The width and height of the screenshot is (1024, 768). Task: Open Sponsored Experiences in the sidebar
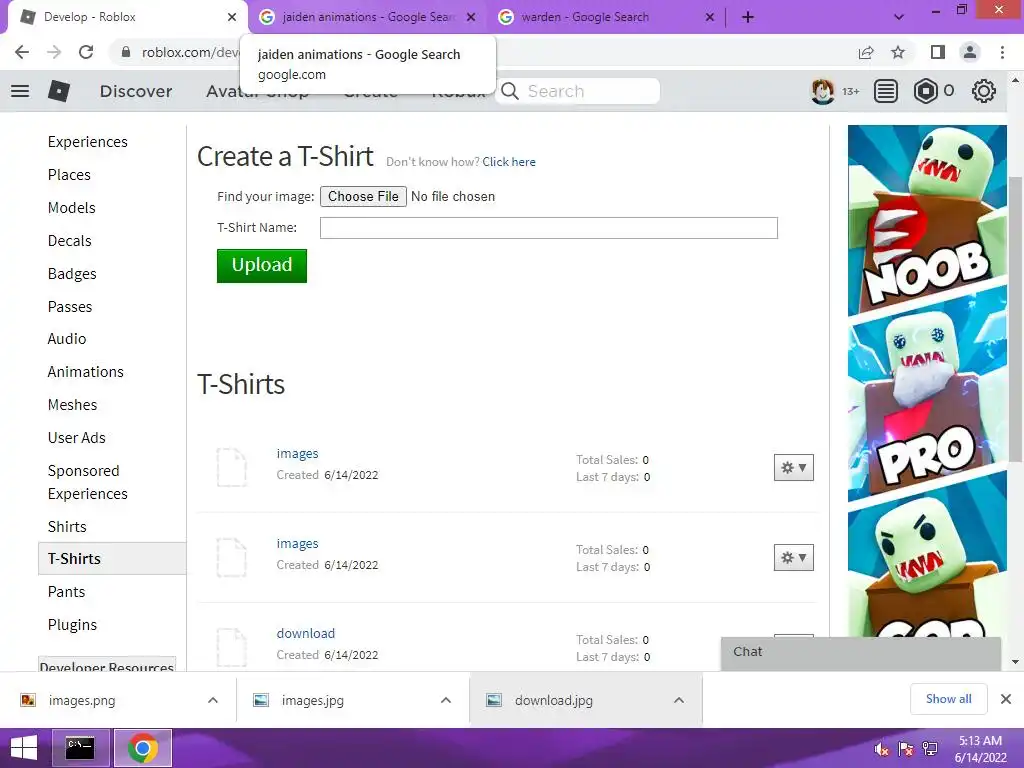point(88,482)
